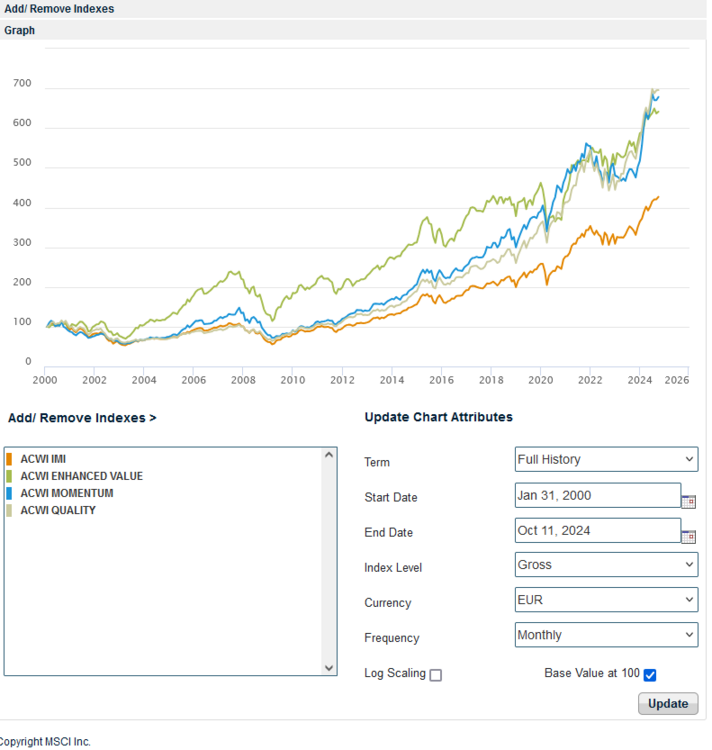Uncheck the Base Value at 100 checkbox
The image size is (712, 750).
(x=650, y=675)
